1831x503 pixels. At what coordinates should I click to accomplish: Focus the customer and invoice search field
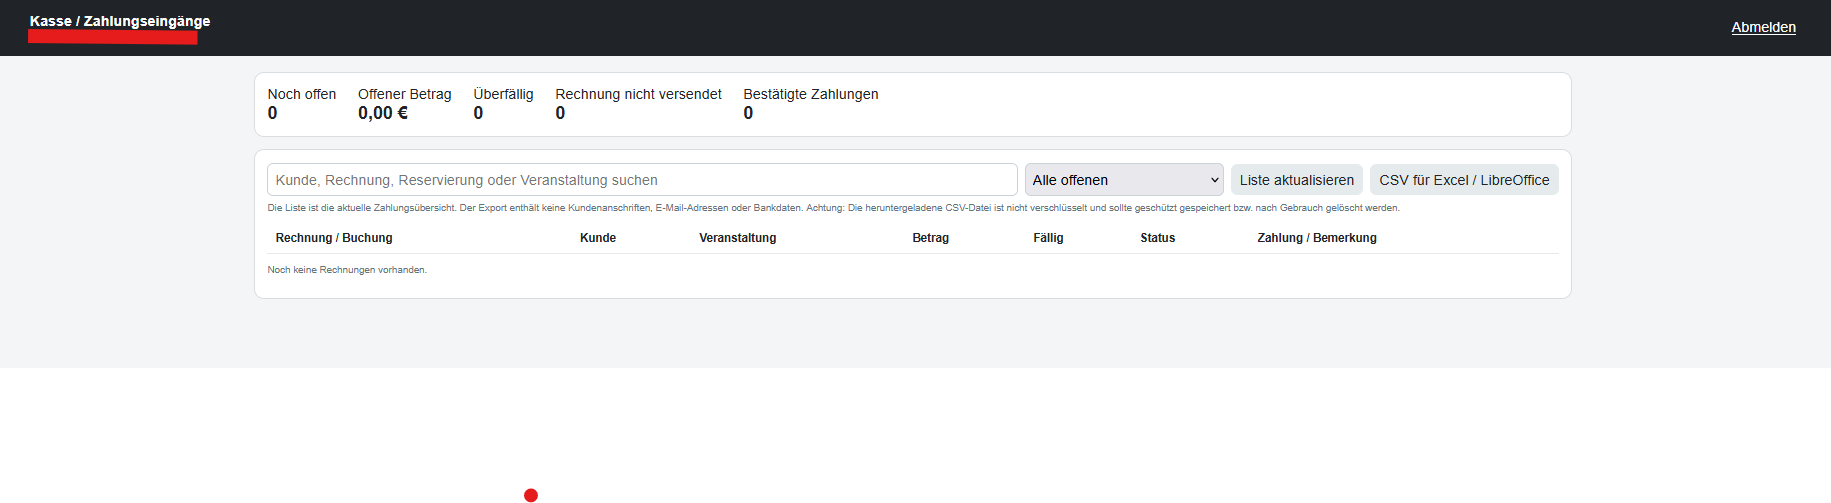point(642,180)
